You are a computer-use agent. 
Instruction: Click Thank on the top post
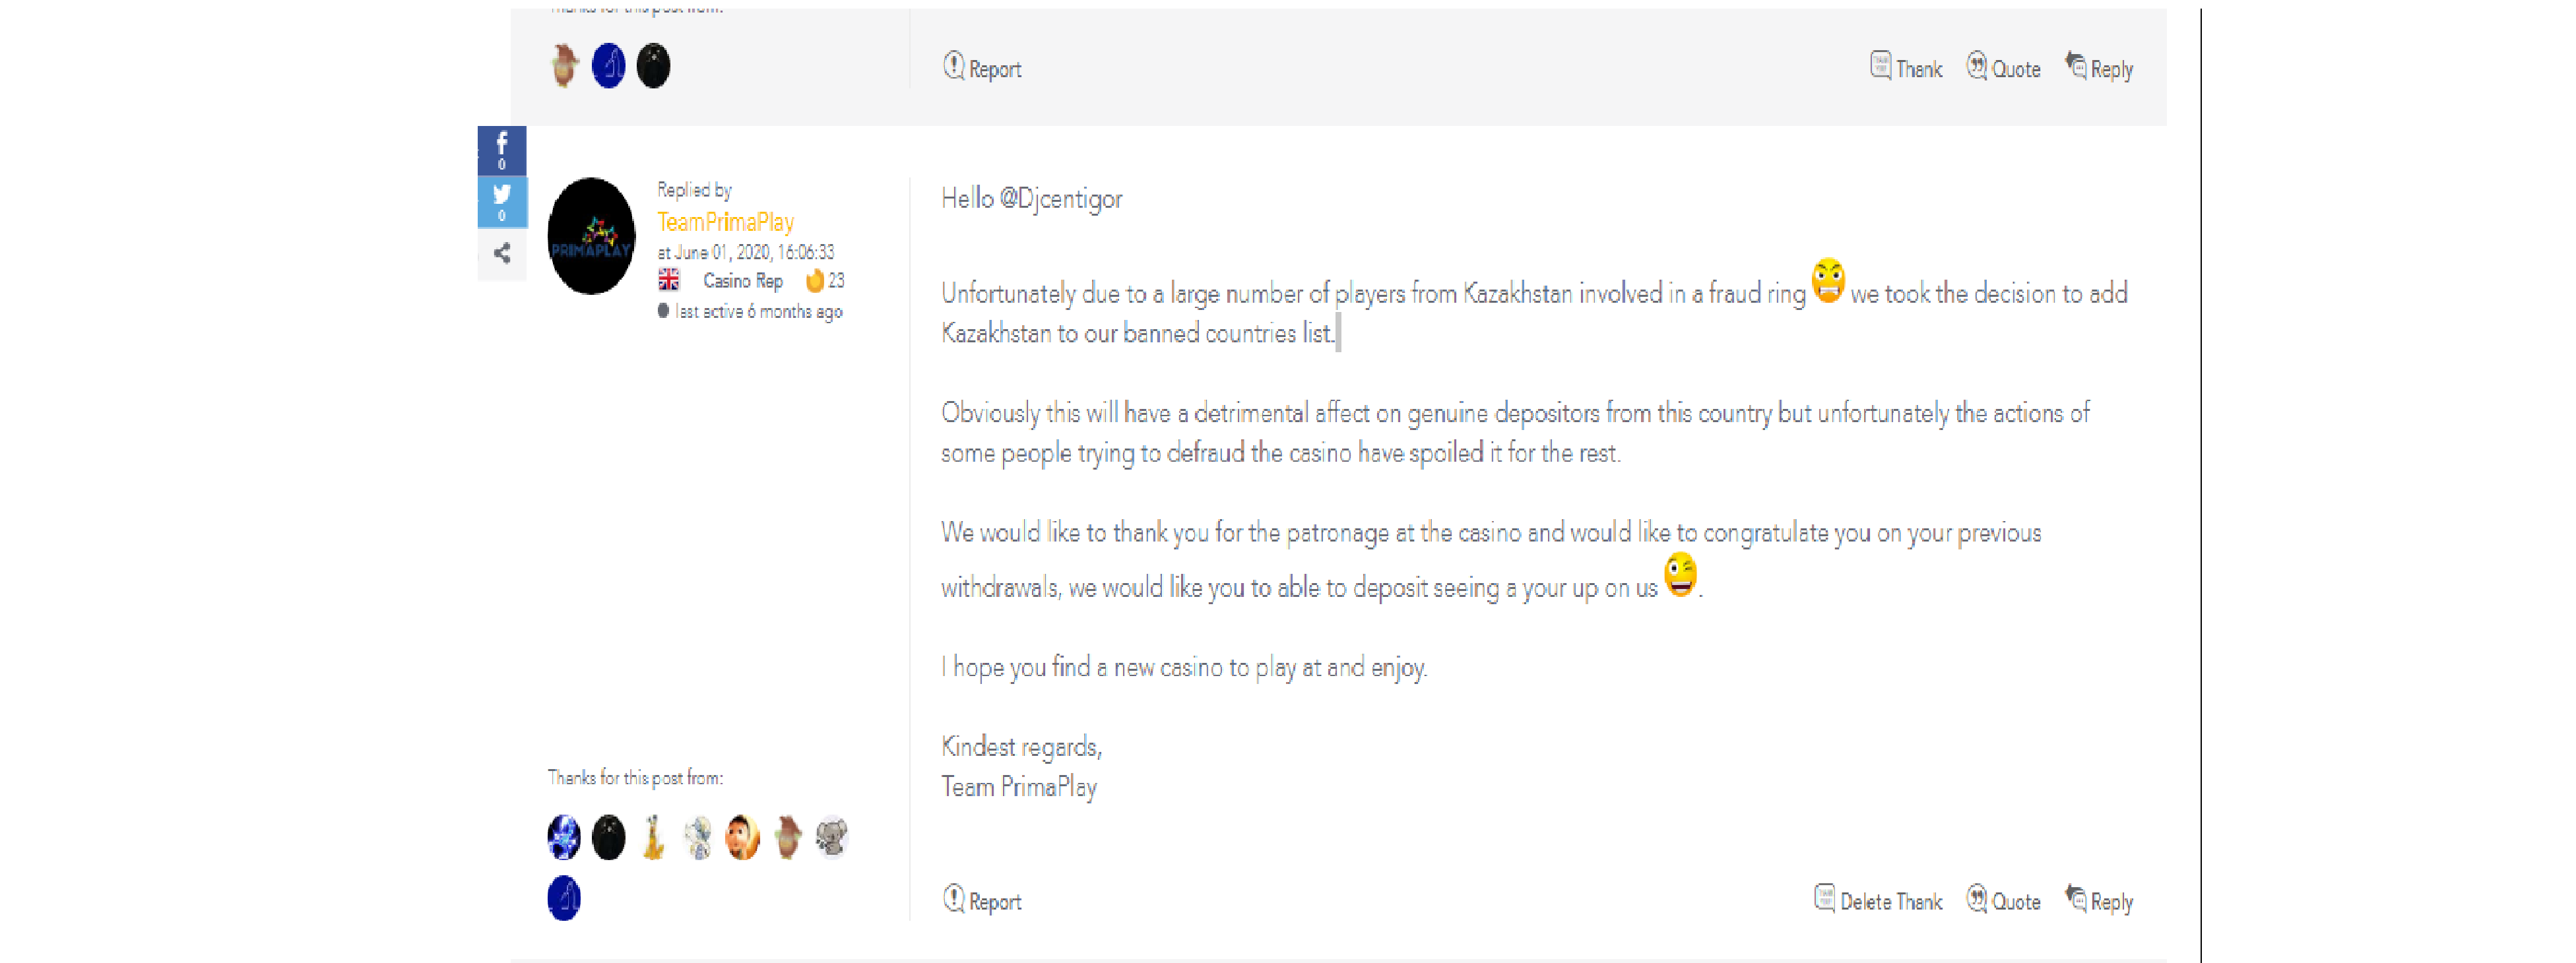[1906, 68]
